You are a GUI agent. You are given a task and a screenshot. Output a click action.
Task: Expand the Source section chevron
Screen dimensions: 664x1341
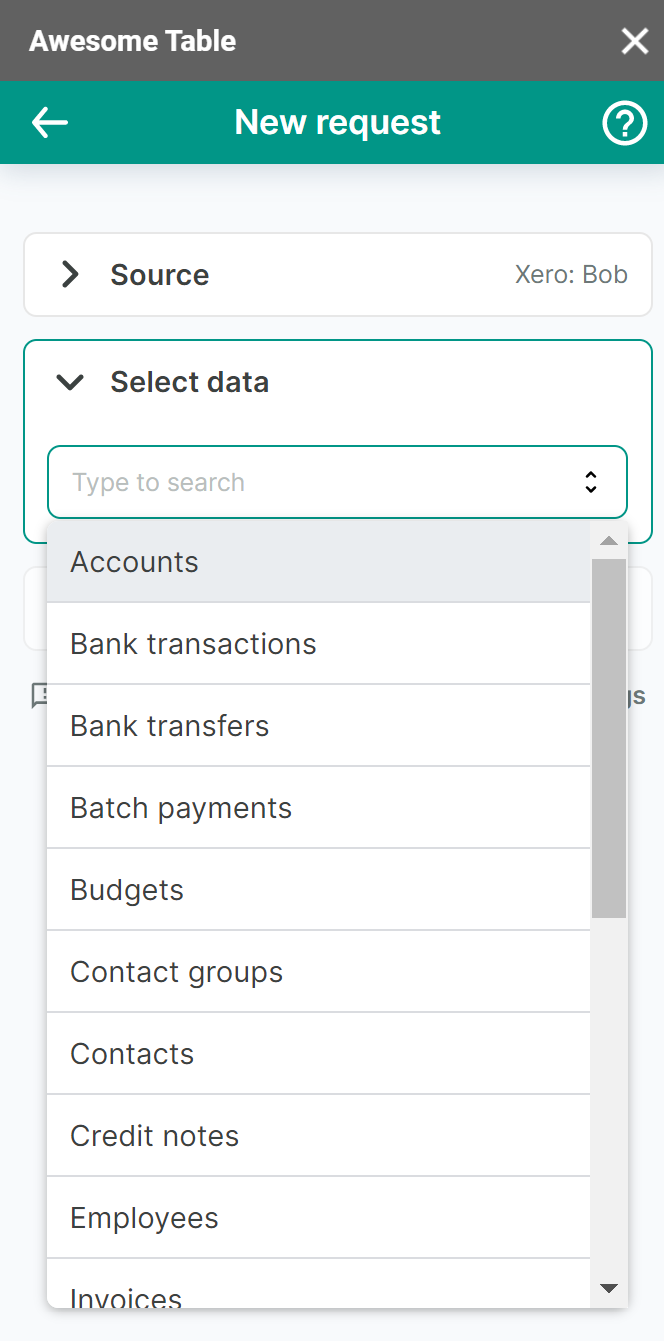click(70, 275)
